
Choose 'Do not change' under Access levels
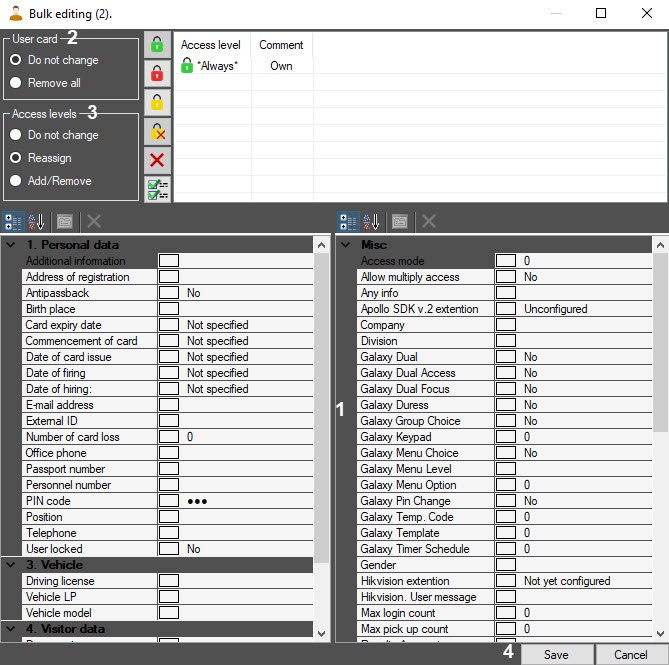tap(16, 135)
